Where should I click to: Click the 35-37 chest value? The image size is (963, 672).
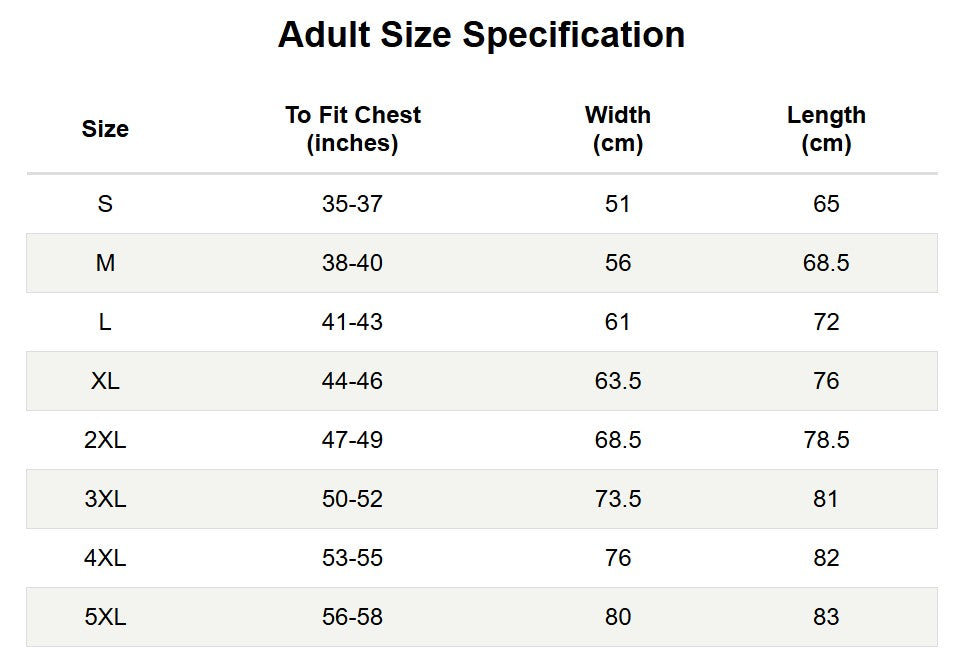(x=353, y=204)
